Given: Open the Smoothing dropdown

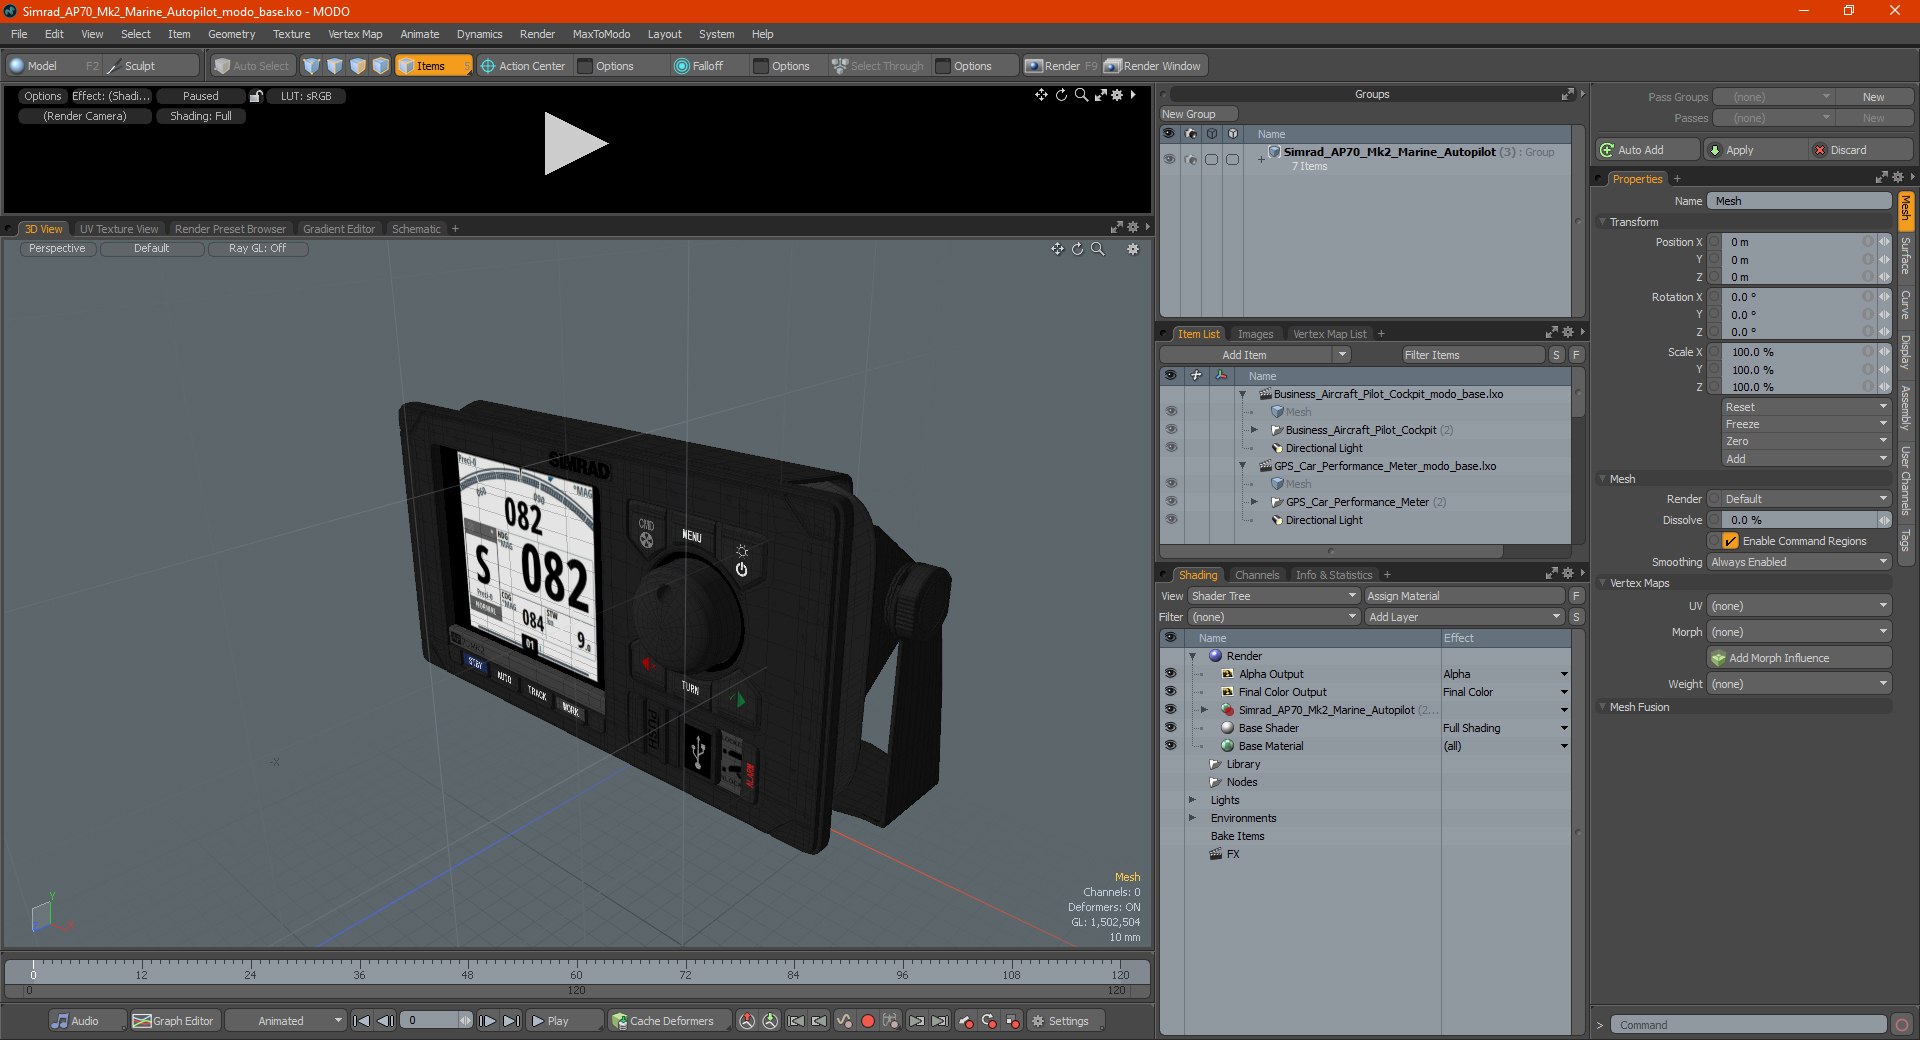Looking at the screenshot, I should [x=1798, y=562].
